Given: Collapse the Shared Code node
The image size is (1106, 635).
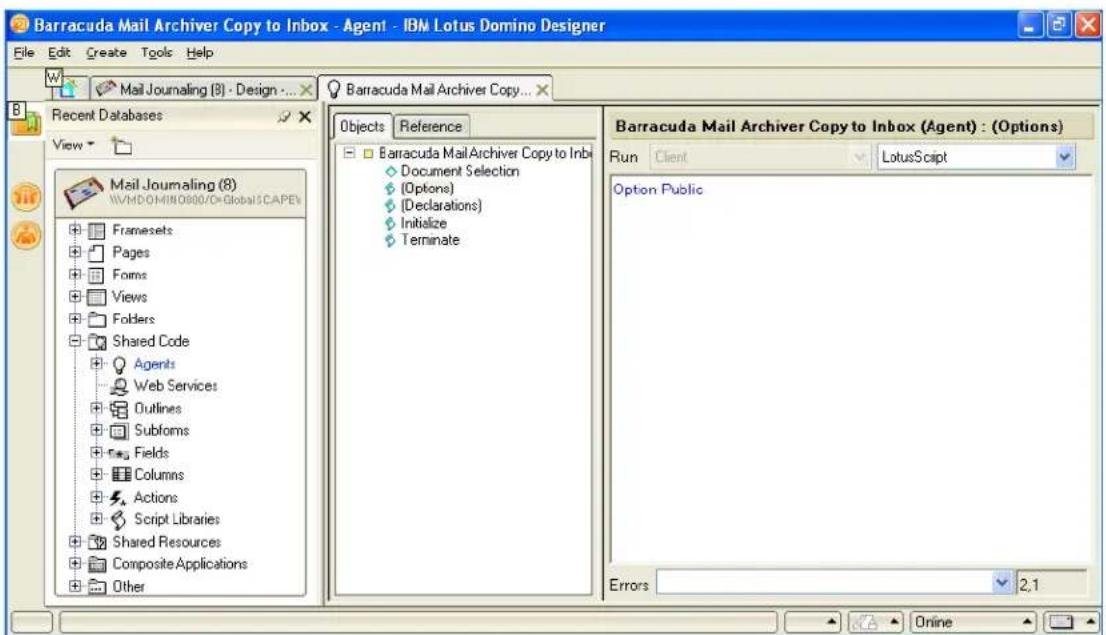Looking at the screenshot, I should tap(75, 341).
